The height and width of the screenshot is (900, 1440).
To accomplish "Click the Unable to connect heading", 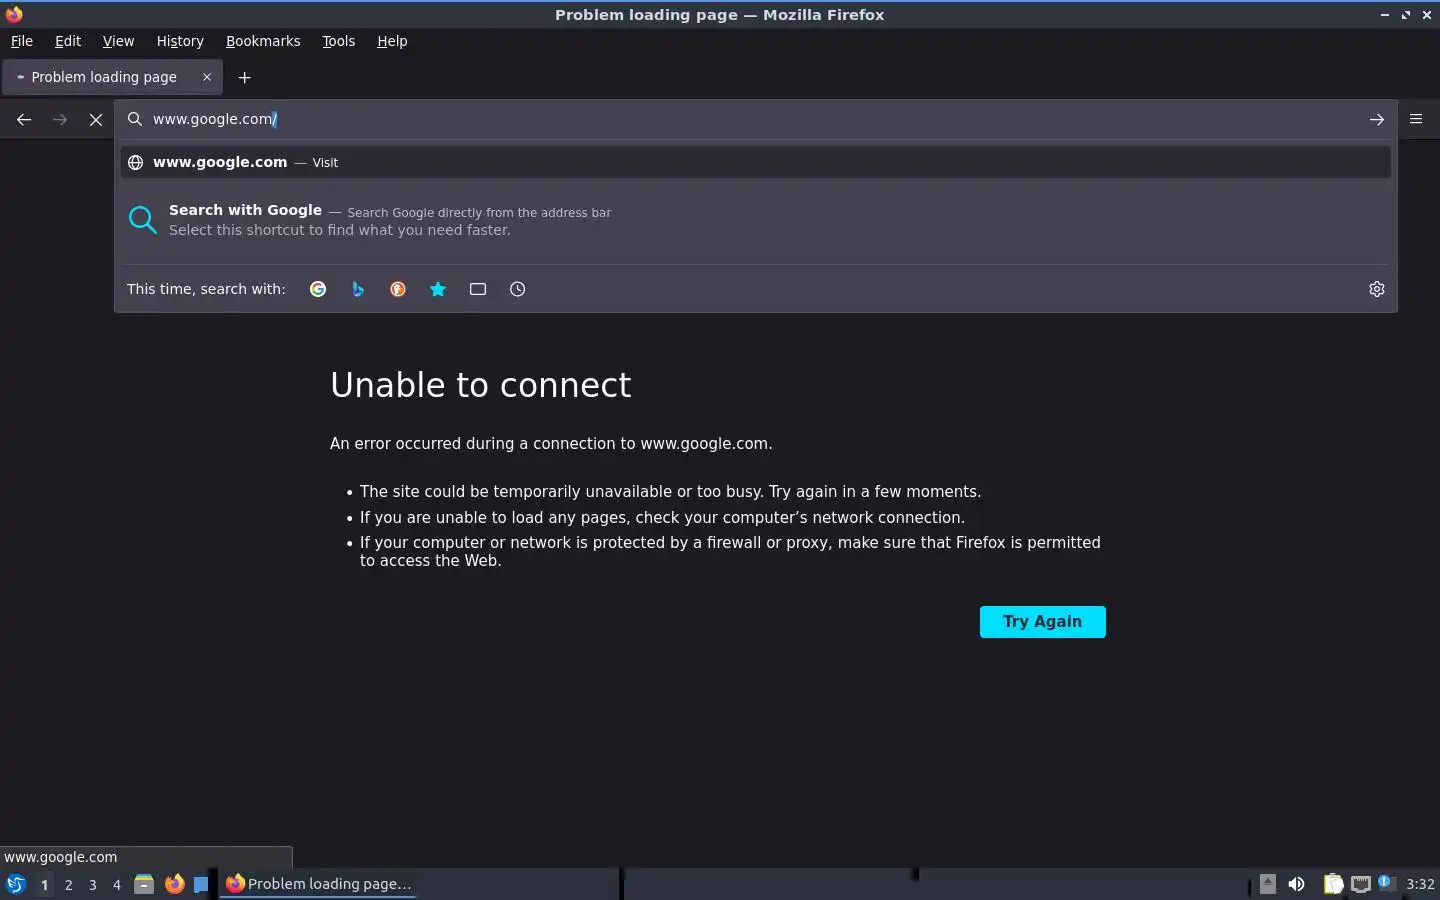I will [x=481, y=385].
